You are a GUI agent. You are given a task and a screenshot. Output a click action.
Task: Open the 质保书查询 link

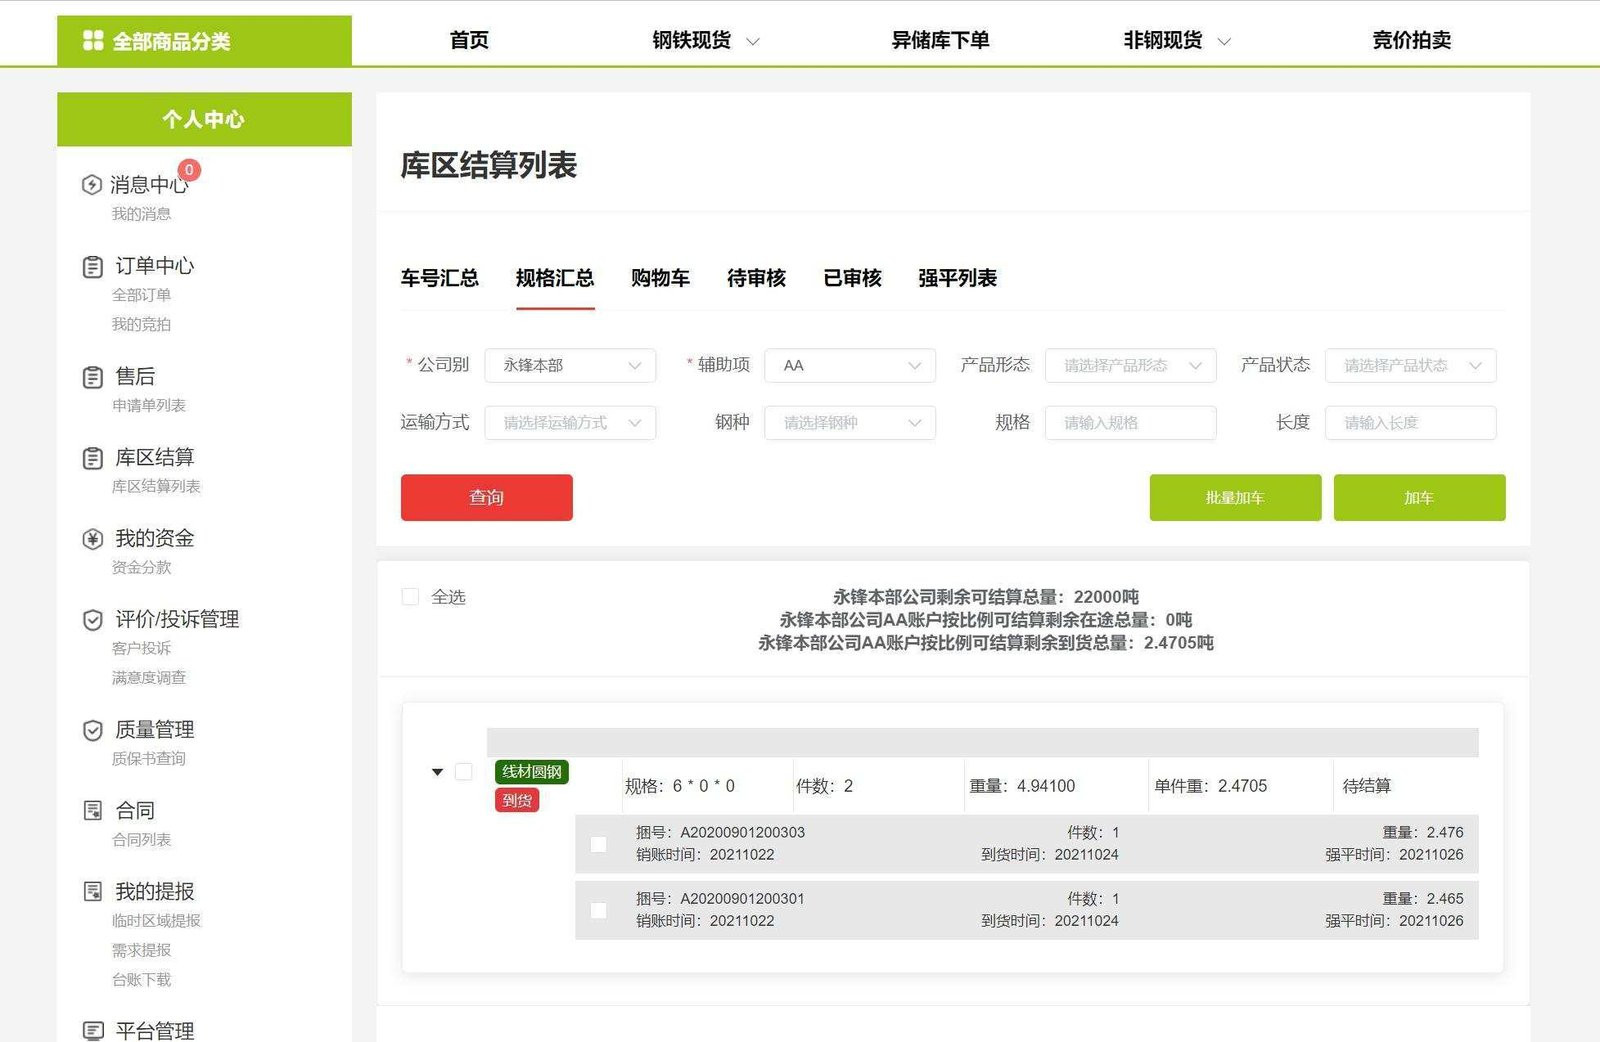coord(149,758)
